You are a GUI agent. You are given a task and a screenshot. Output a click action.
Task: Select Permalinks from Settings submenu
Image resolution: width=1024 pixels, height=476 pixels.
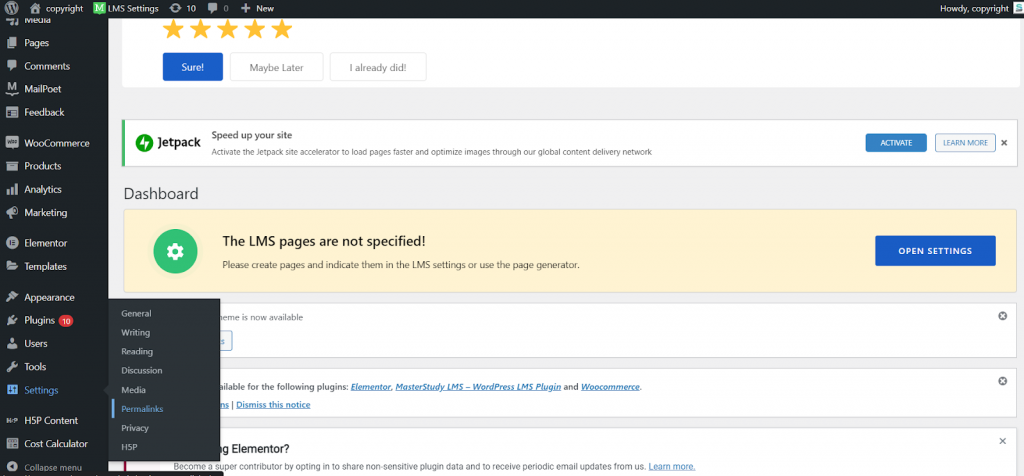pyautogui.click(x=142, y=409)
